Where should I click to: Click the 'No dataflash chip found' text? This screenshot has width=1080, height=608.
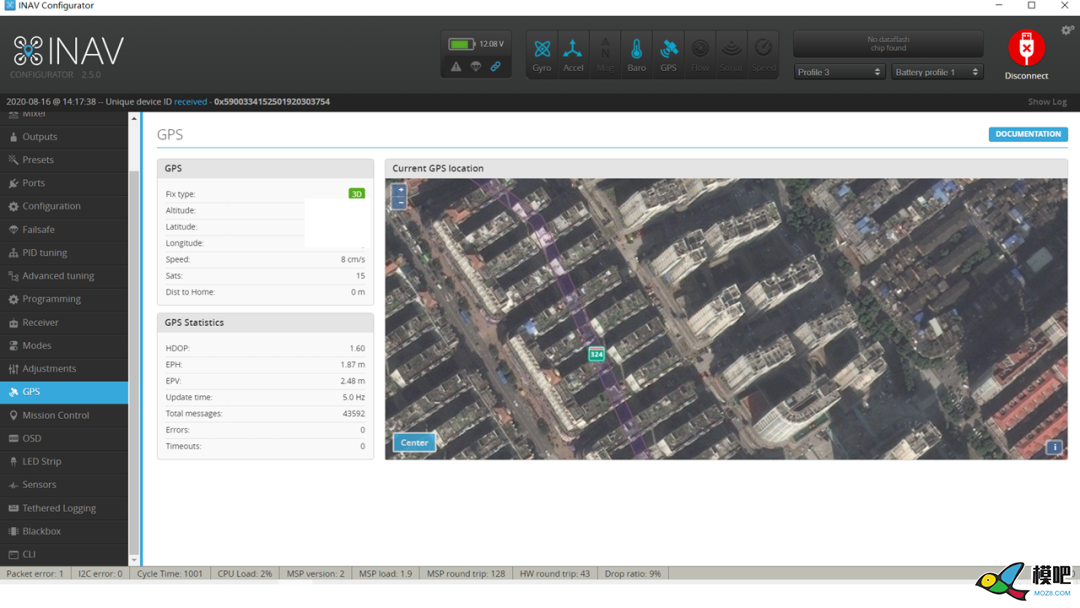tap(888, 44)
